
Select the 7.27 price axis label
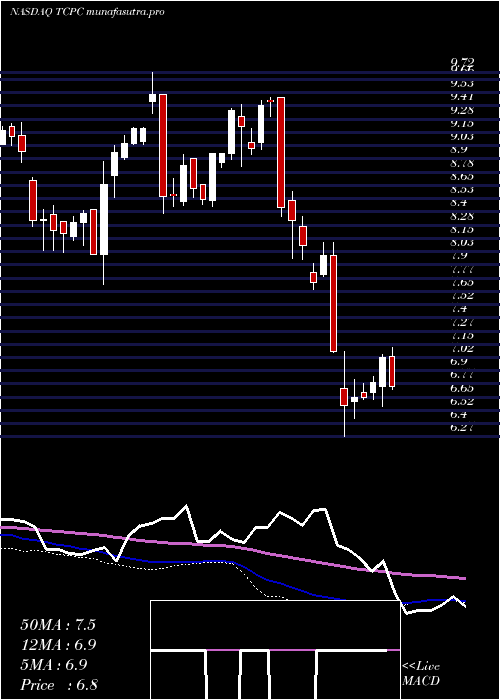[462, 322]
